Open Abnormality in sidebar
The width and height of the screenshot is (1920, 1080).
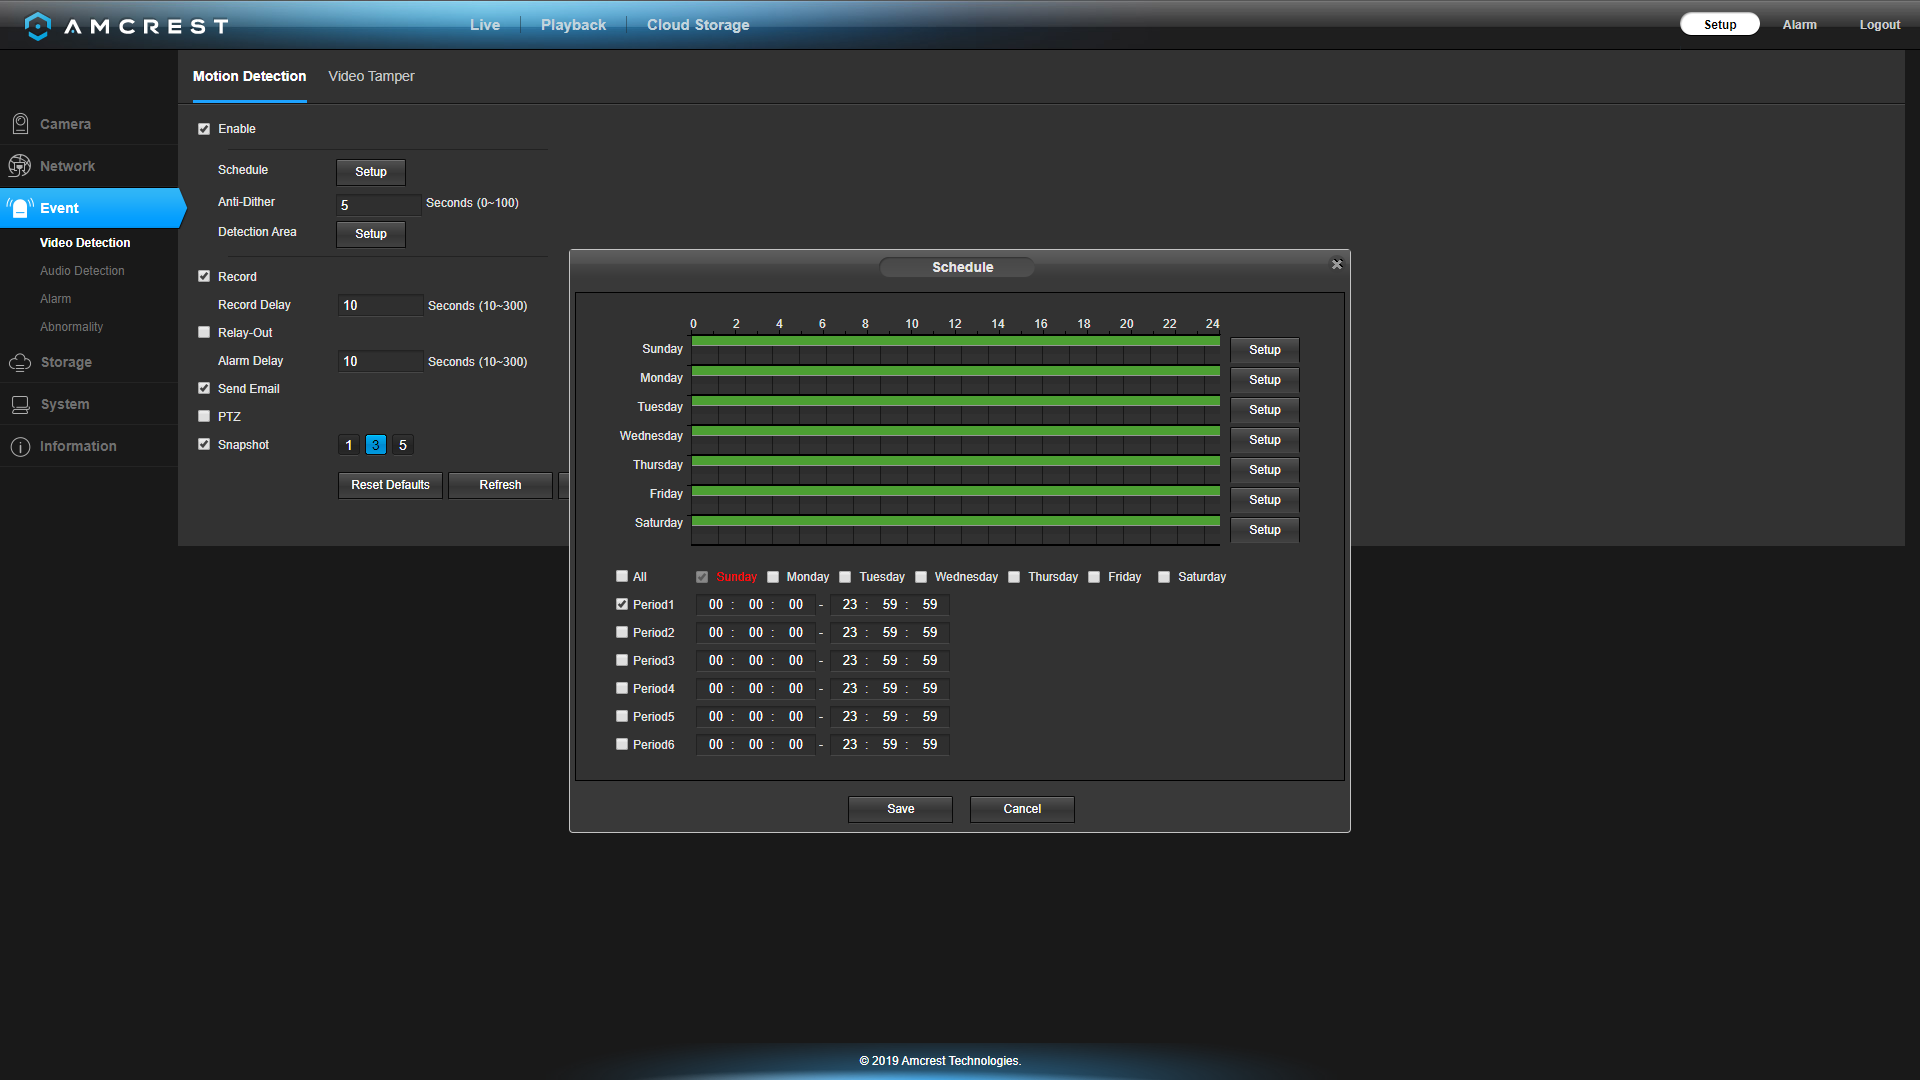point(71,327)
